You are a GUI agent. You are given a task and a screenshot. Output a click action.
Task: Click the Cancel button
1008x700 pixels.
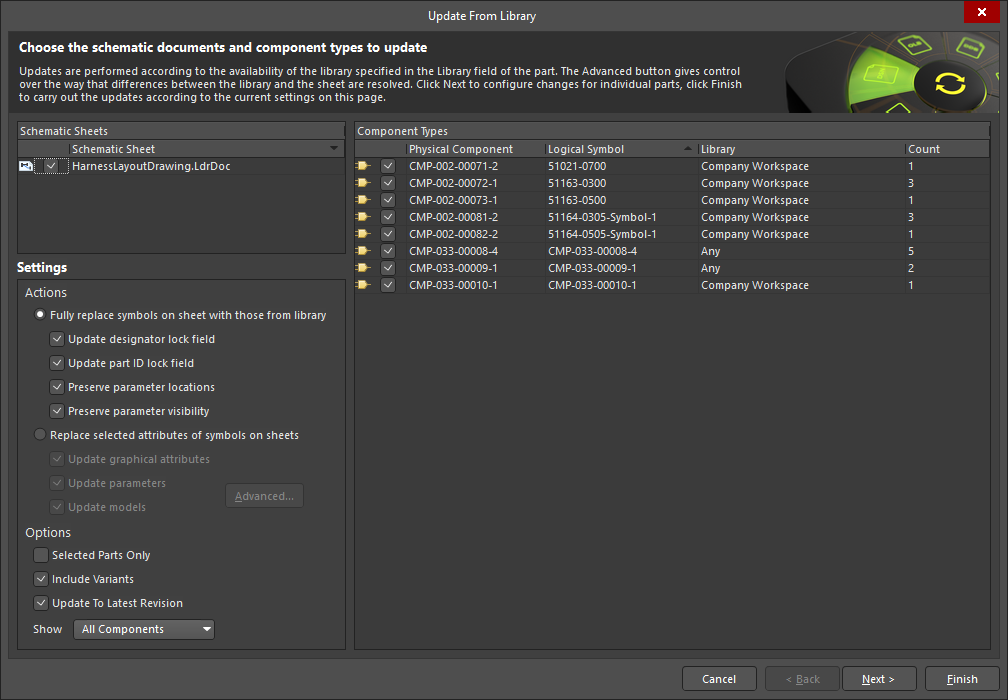[x=719, y=679]
